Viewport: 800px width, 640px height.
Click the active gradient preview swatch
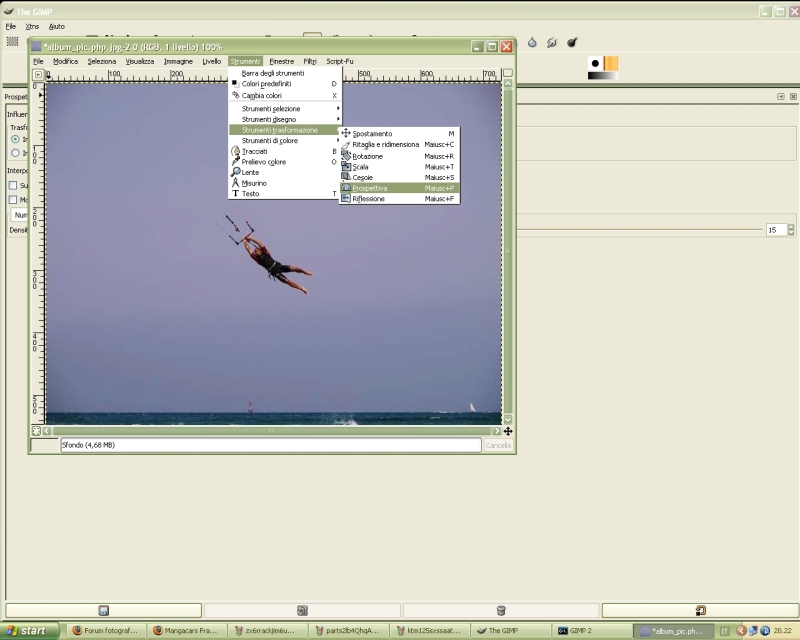[603, 76]
